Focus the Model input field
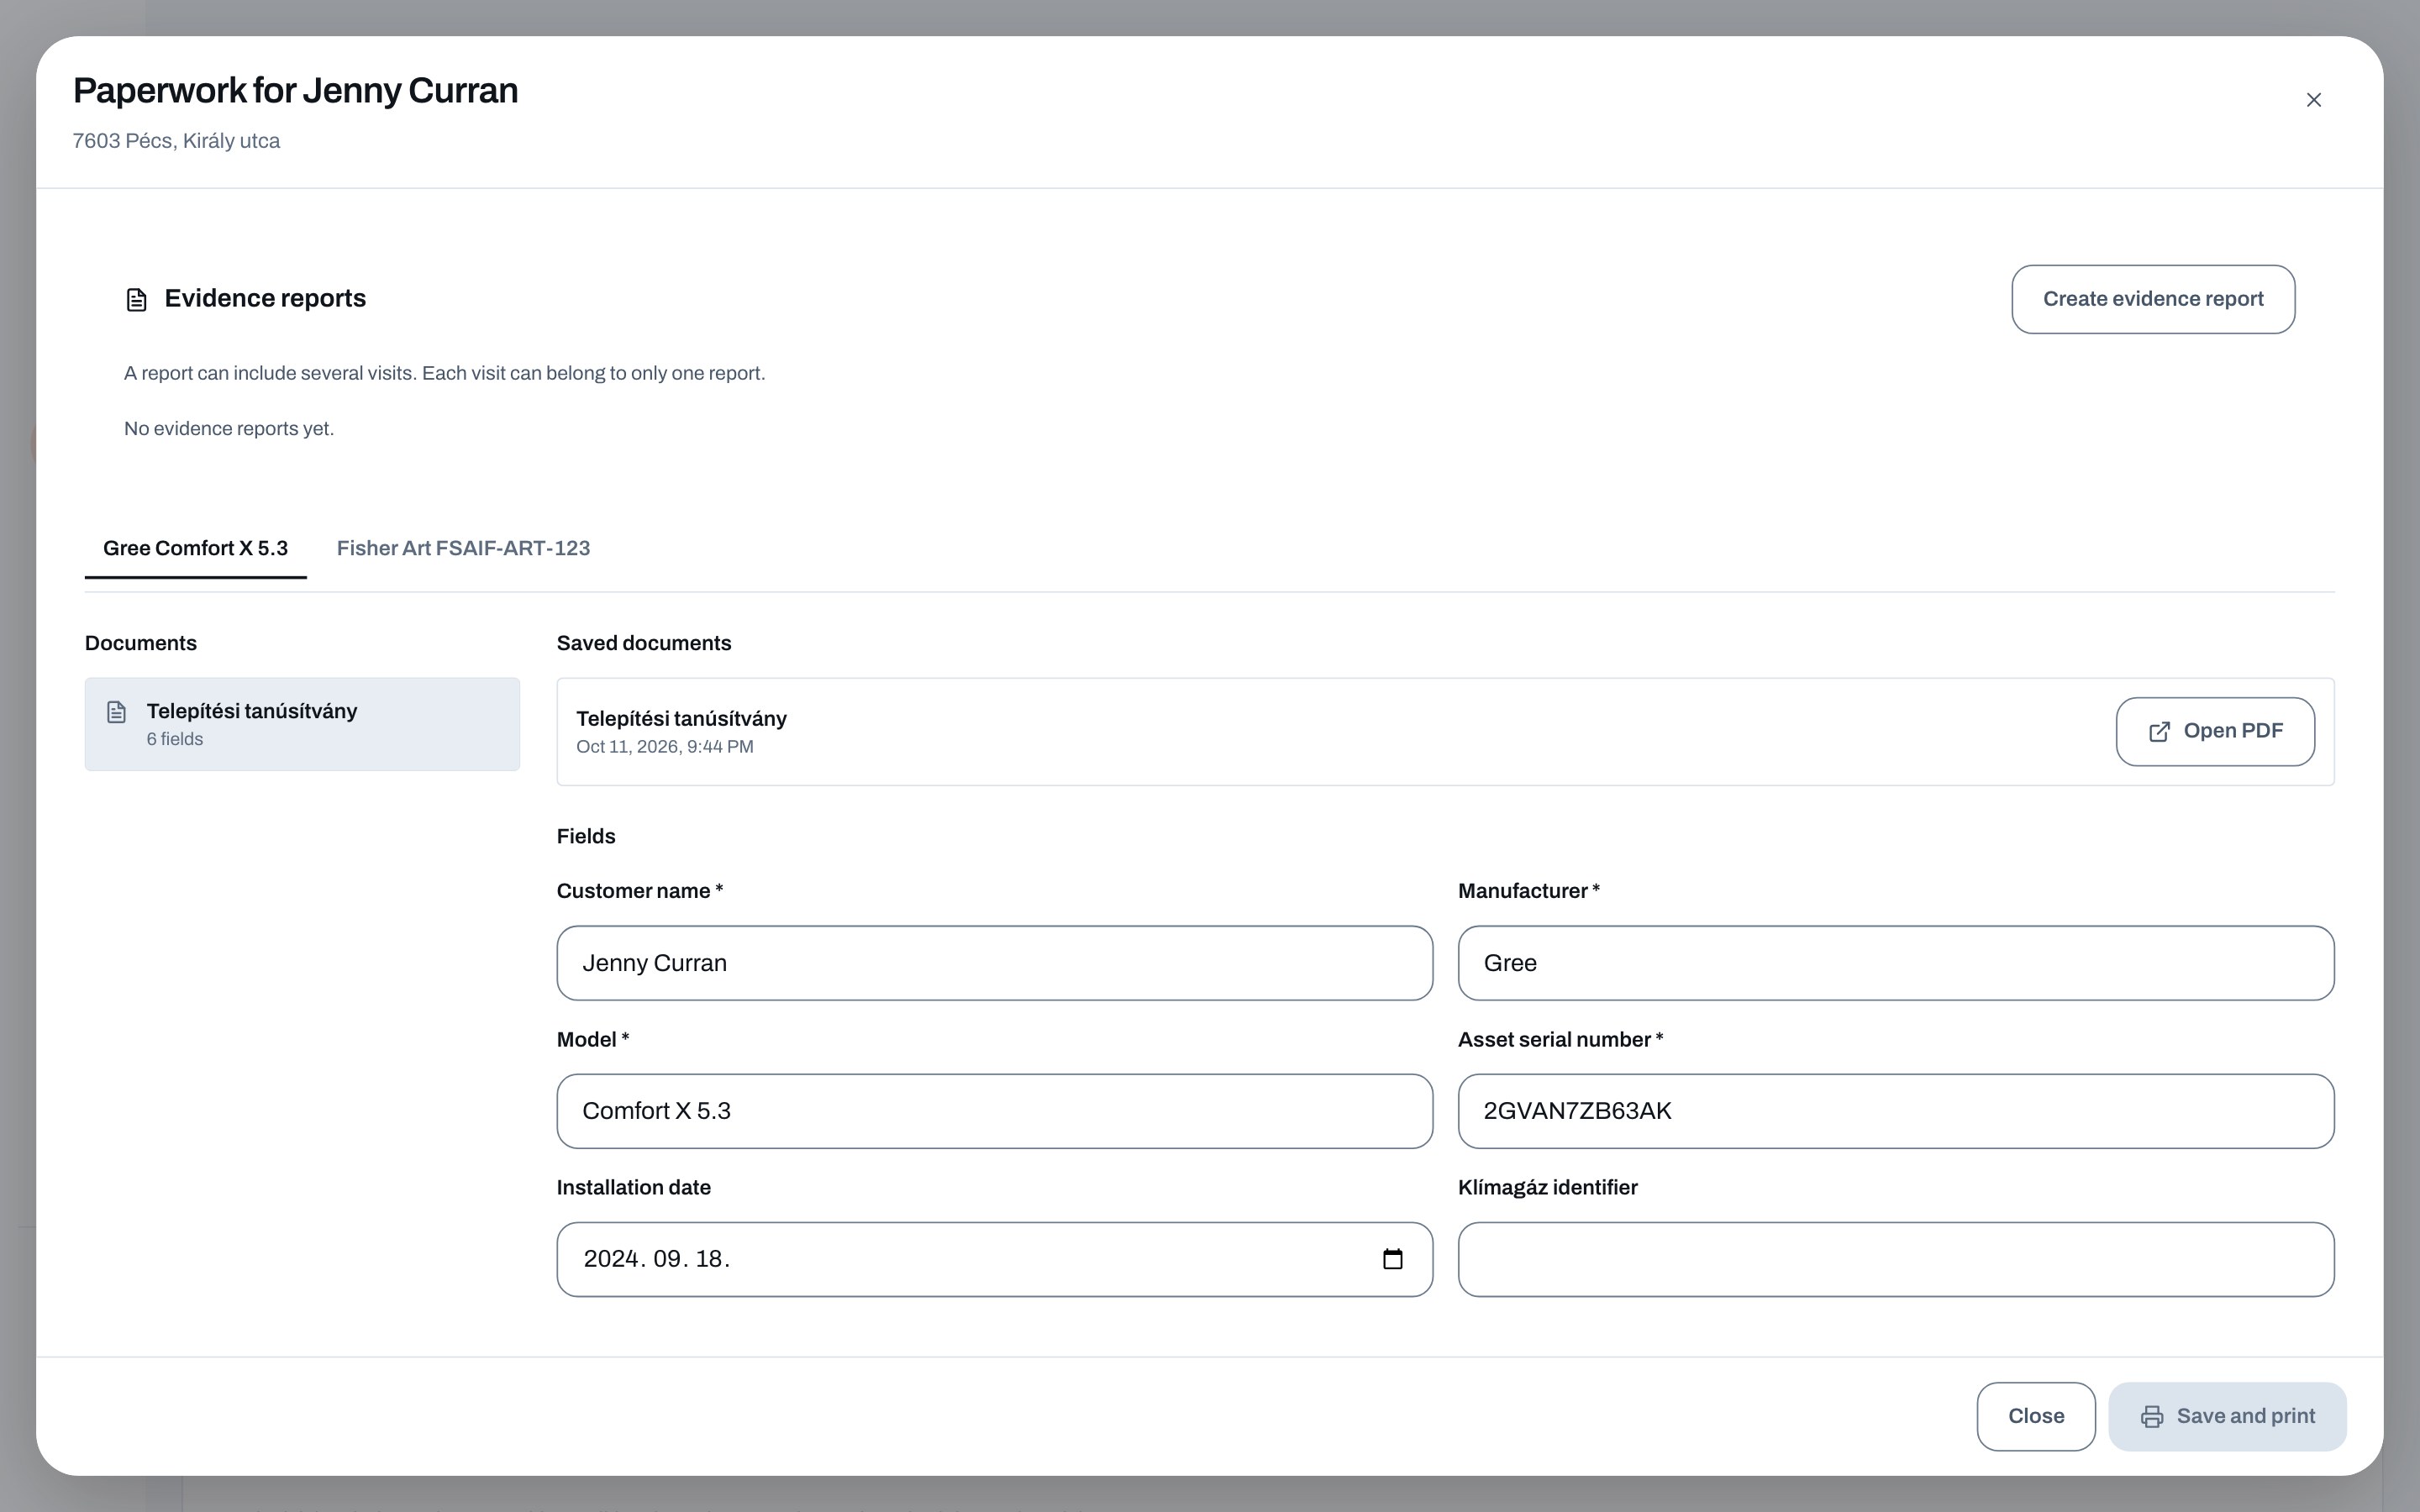Screen dimensions: 2420x1512 point(994,1111)
